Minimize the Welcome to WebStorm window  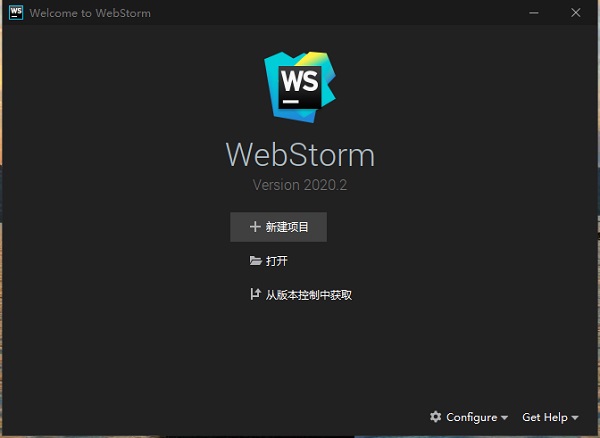click(534, 13)
